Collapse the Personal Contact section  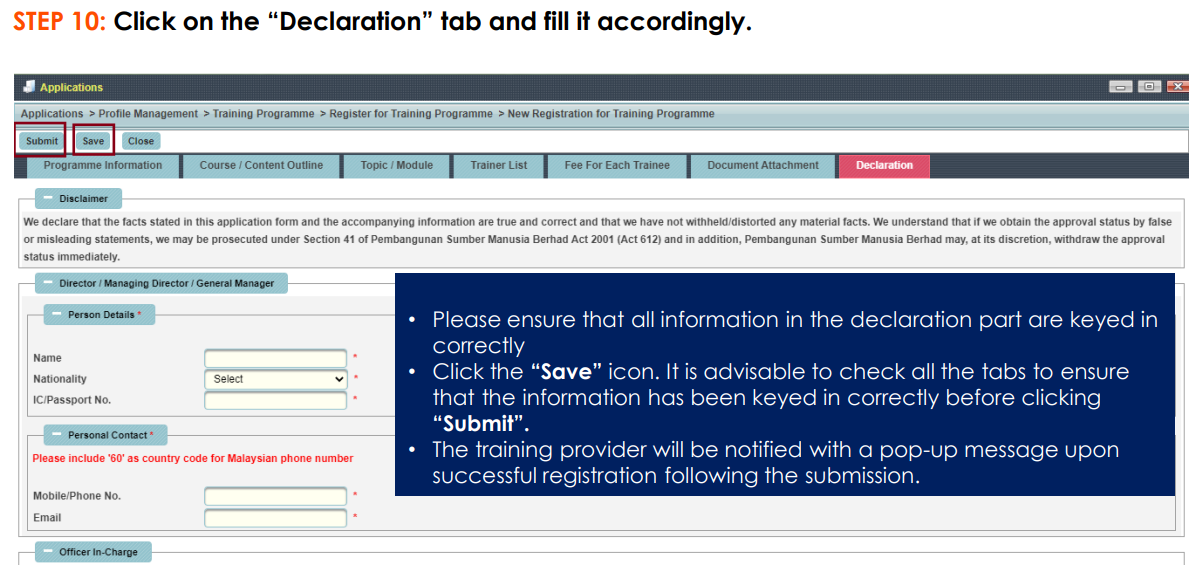point(57,436)
